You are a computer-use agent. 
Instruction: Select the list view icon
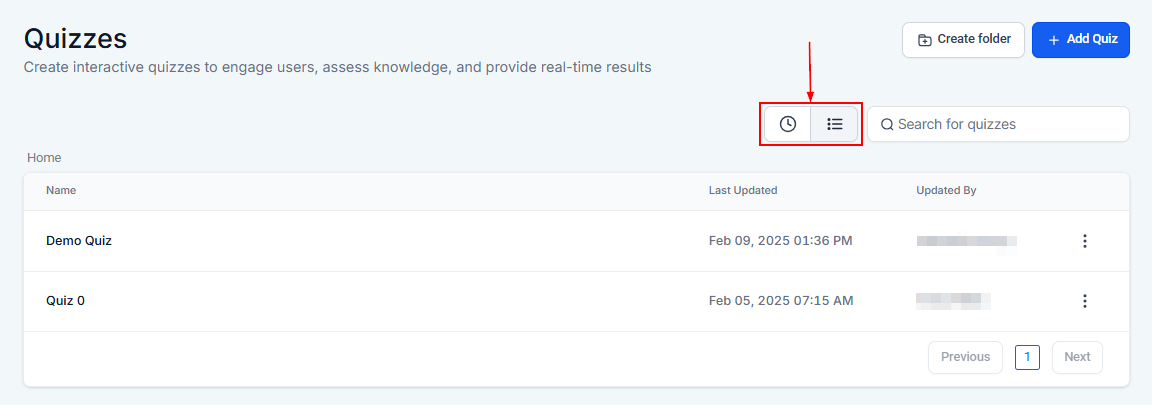834,124
